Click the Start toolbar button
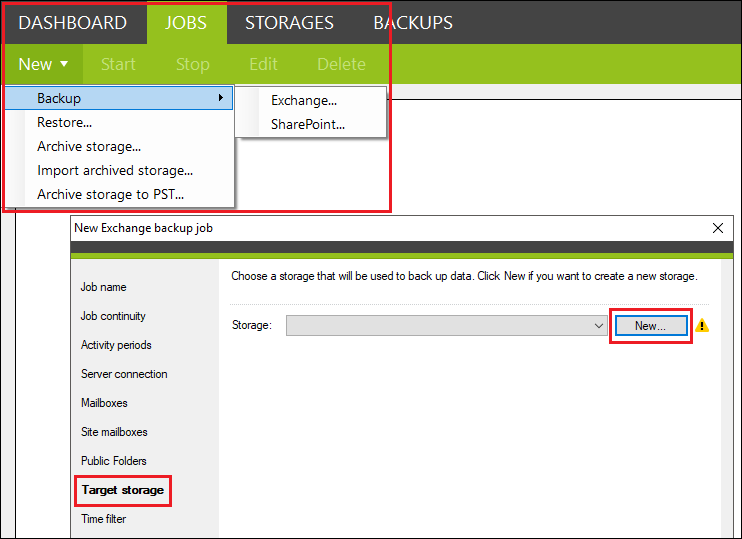The height and width of the screenshot is (539, 742). pos(118,64)
